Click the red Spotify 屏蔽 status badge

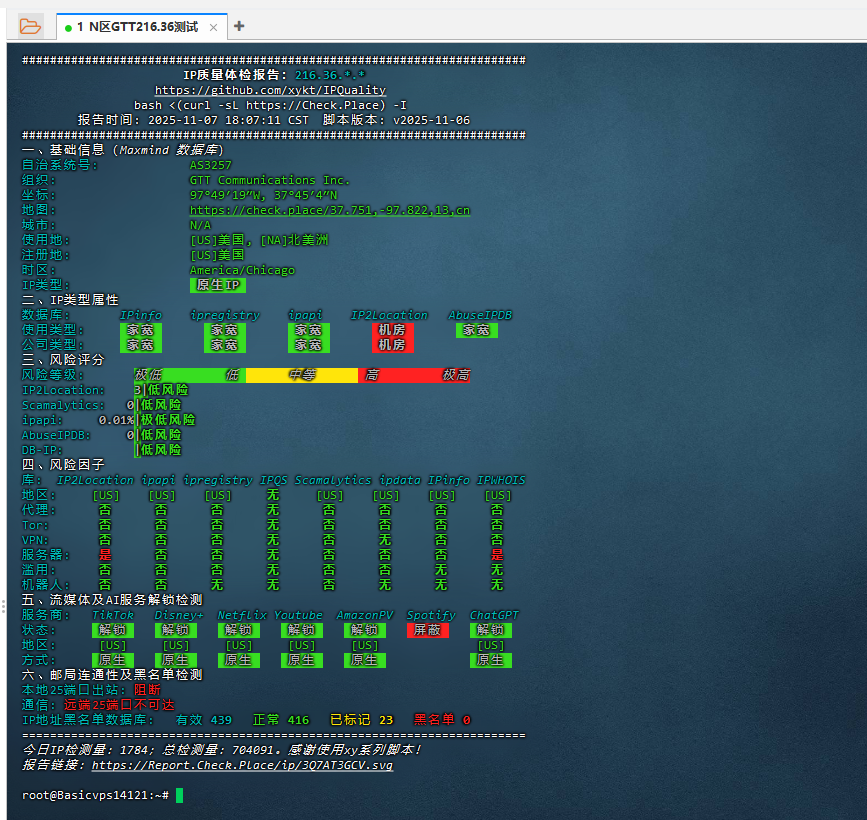point(428,630)
